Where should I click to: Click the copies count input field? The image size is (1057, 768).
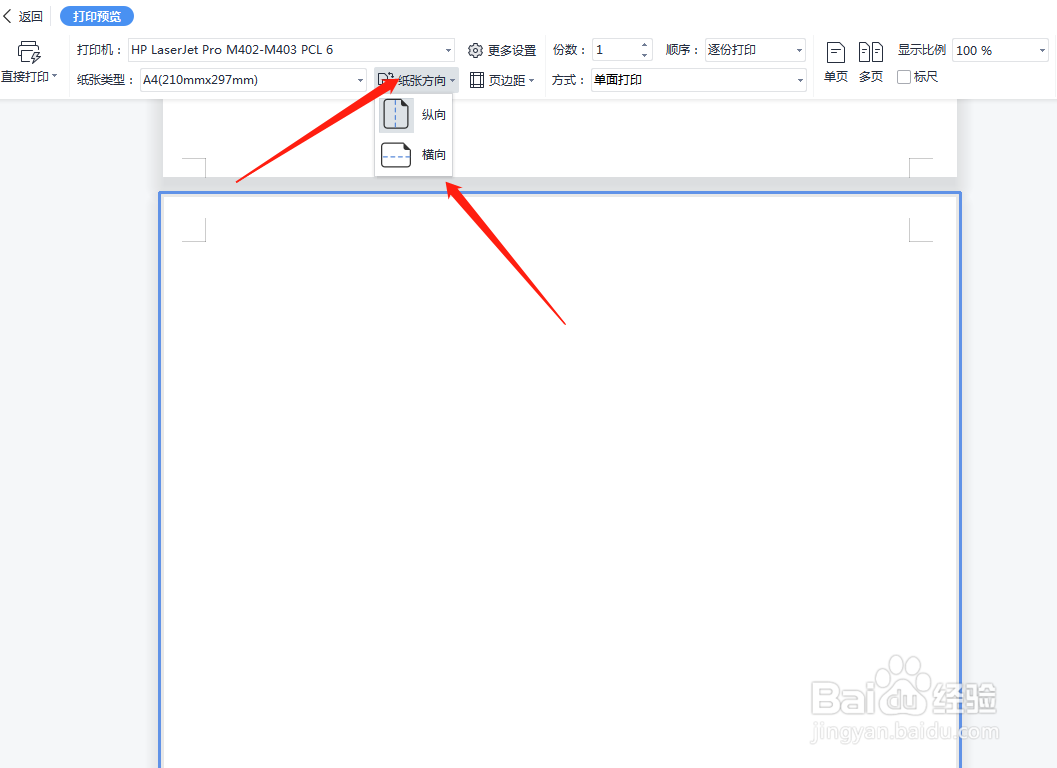[x=615, y=50]
